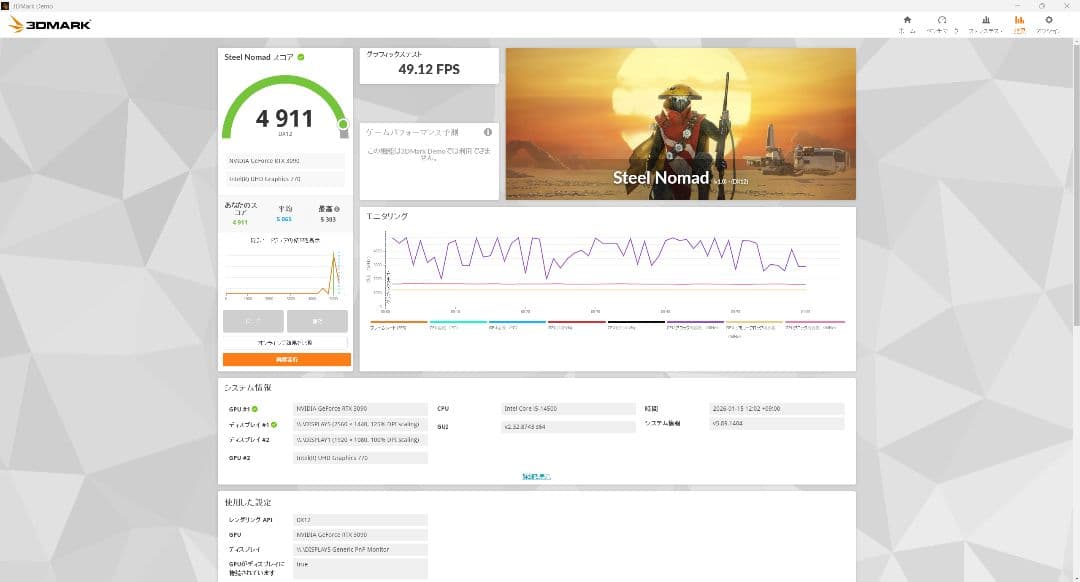This screenshot has width=1080, height=582.
Task: Click the info icon beside ゲームパフォーマンス予測
Action: [489, 131]
